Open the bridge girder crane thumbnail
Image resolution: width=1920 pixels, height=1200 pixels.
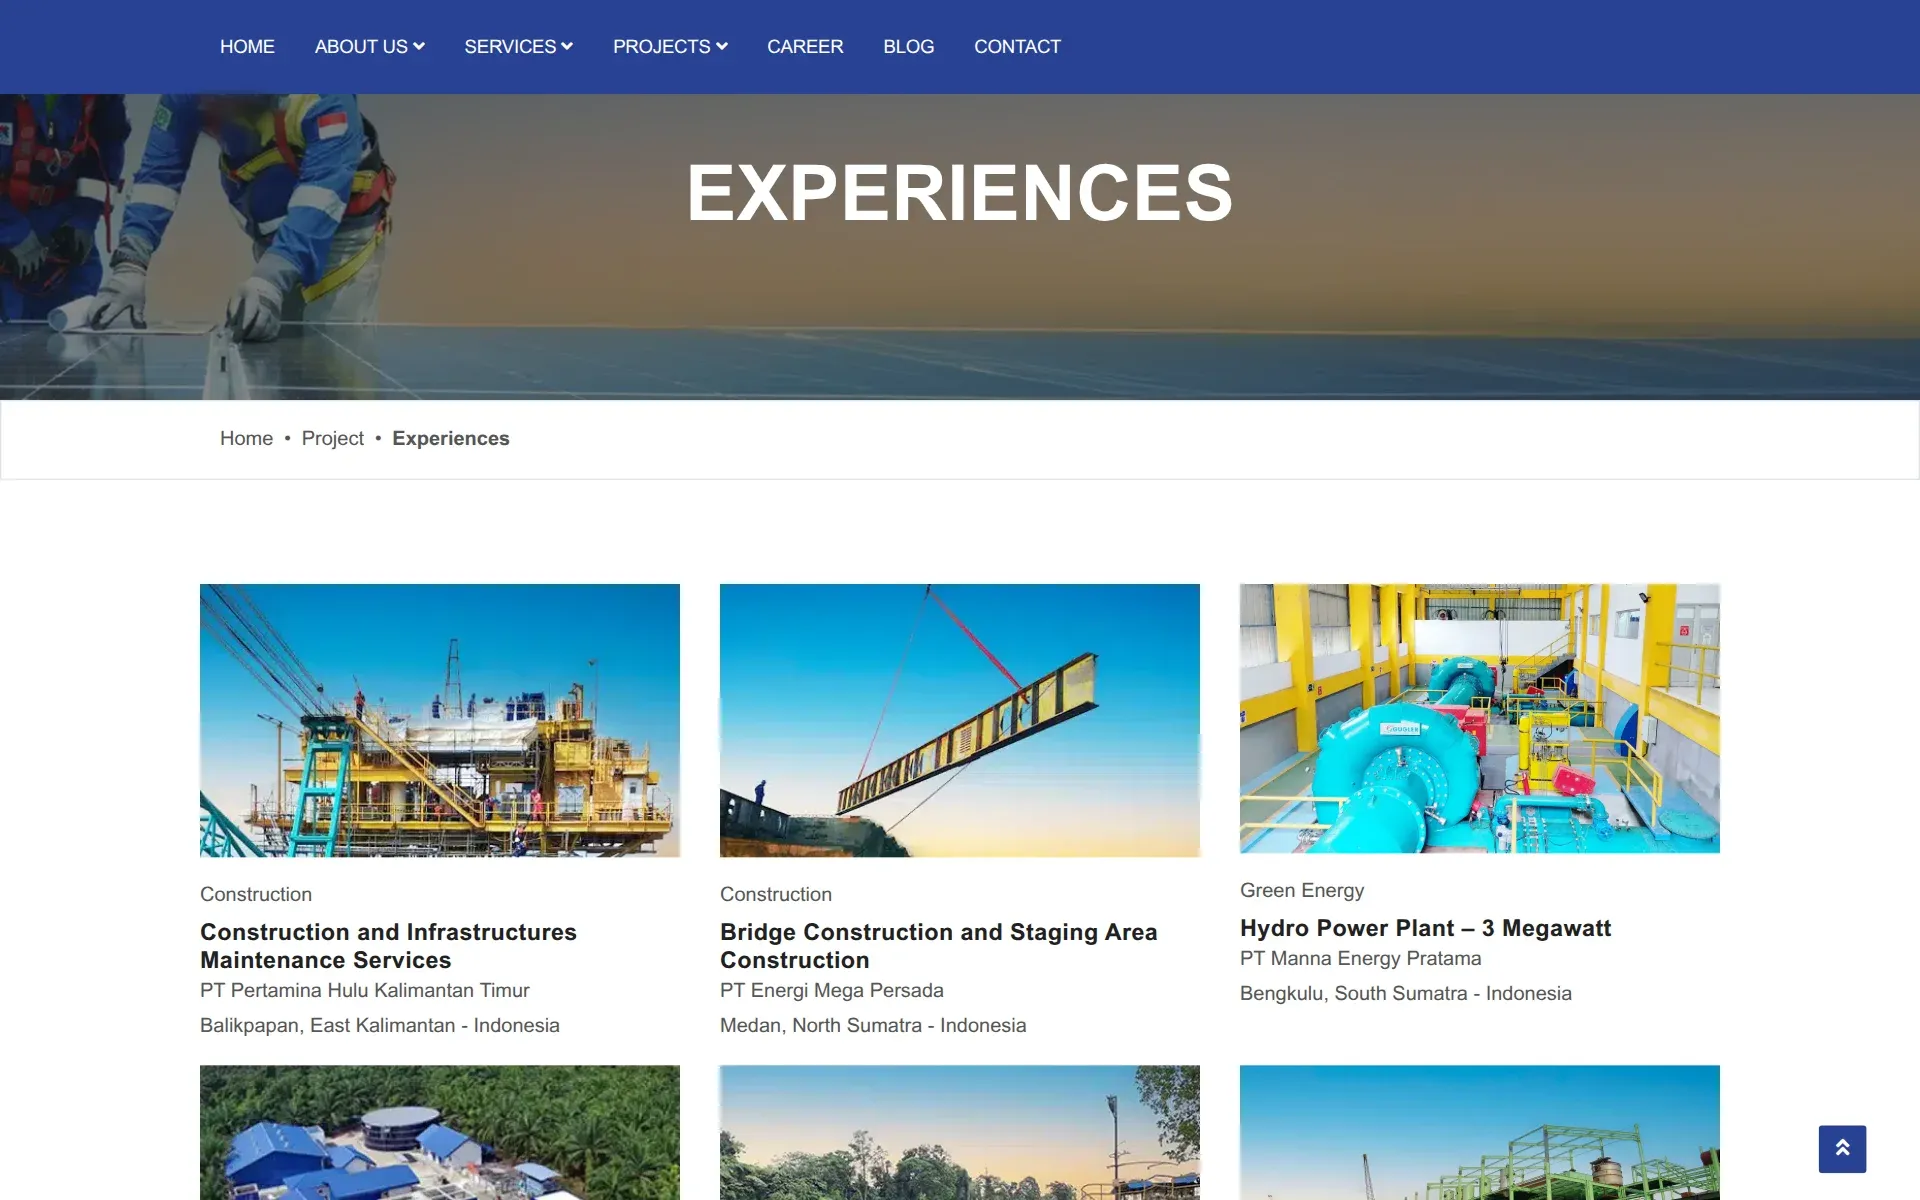coord(960,720)
